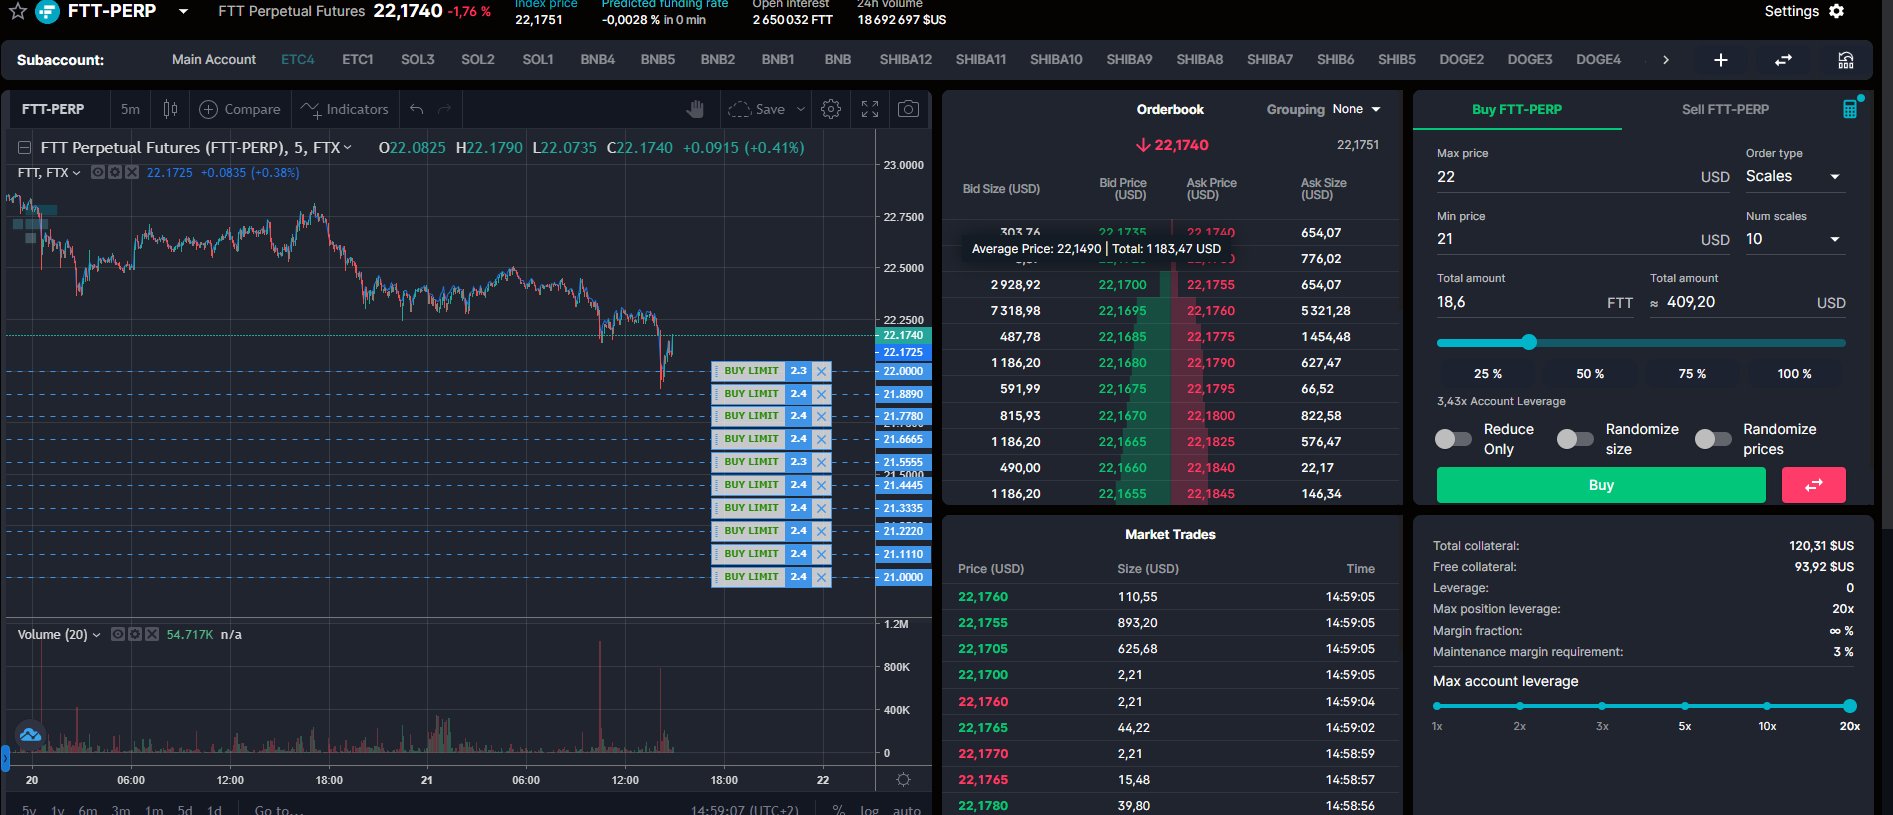The width and height of the screenshot is (1893, 815).
Task: Switch to the Sell FTT-PERP tab
Action: [1725, 109]
